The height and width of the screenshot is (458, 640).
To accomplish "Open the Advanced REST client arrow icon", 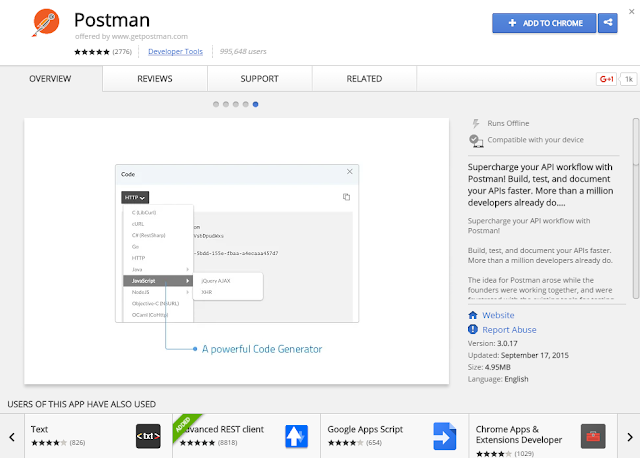I will click(x=296, y=436).
